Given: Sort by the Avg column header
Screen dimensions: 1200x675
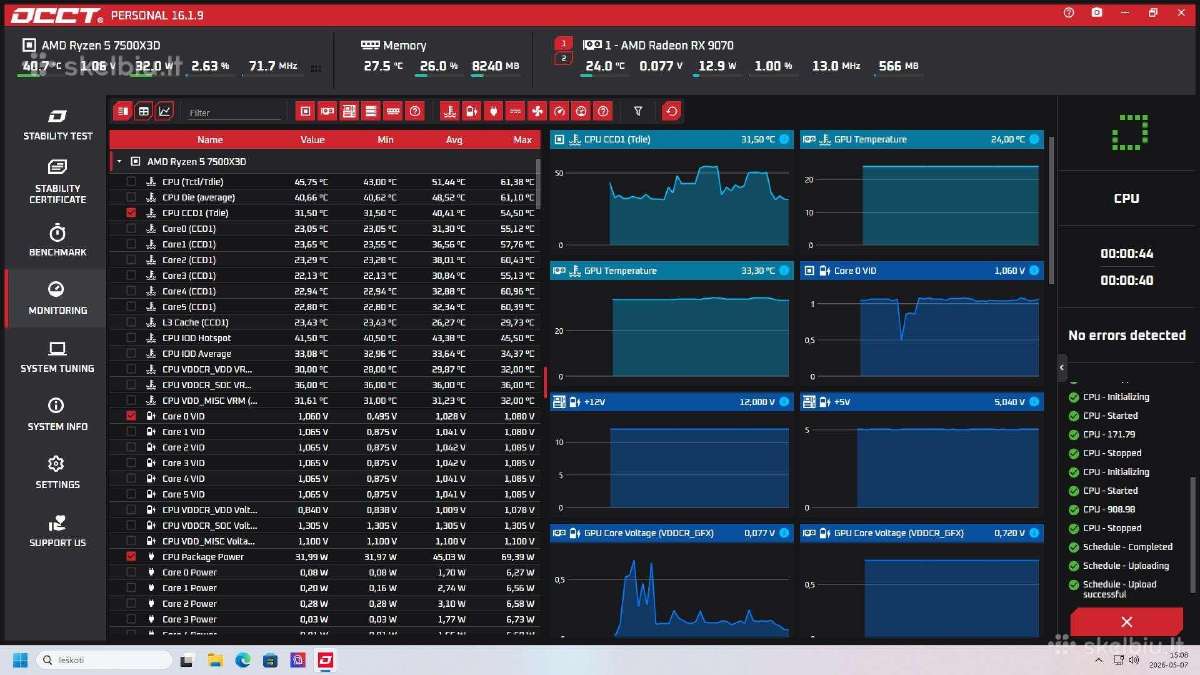Looking at the screenshot, I should point(454,140).
